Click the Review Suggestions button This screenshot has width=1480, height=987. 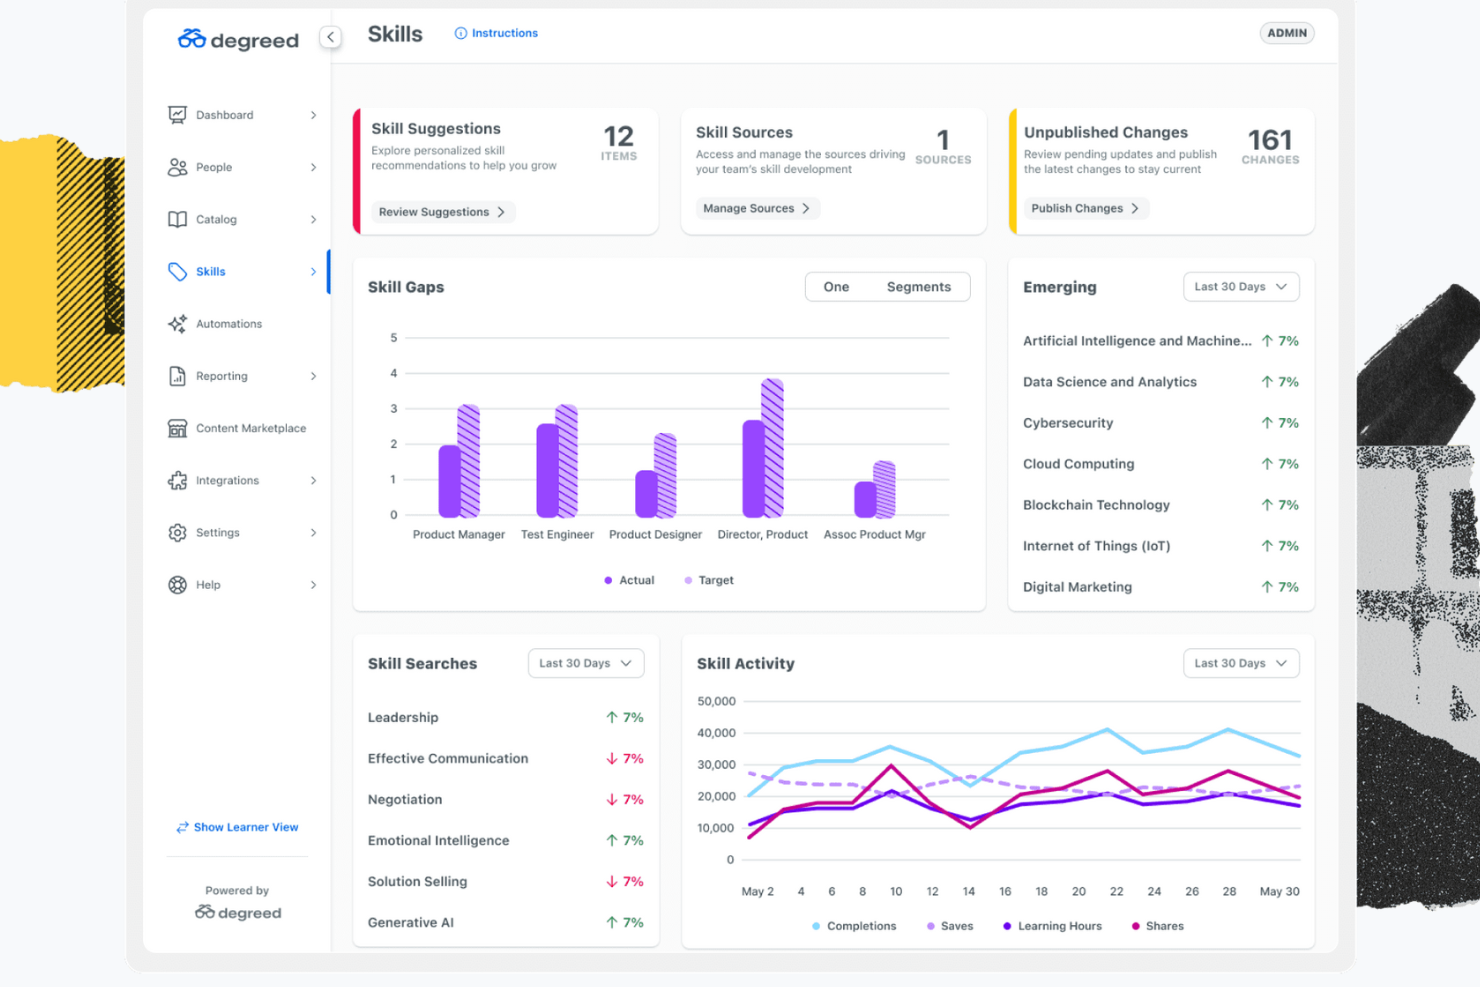[x=443, y=212]
